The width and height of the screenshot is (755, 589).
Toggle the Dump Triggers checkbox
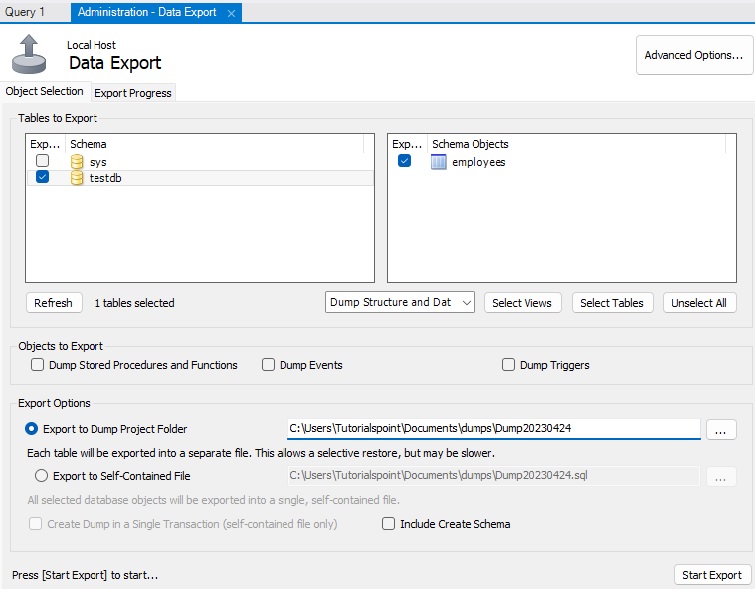point(509,365)
